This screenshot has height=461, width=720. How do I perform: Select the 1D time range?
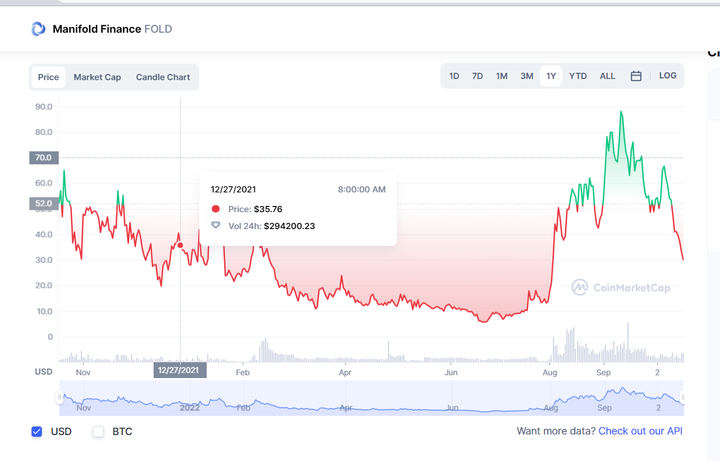[x=454, y=76]
